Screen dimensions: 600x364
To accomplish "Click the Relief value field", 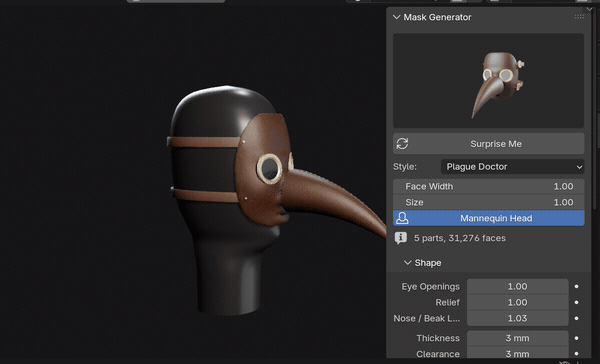I will coord(517,302).
